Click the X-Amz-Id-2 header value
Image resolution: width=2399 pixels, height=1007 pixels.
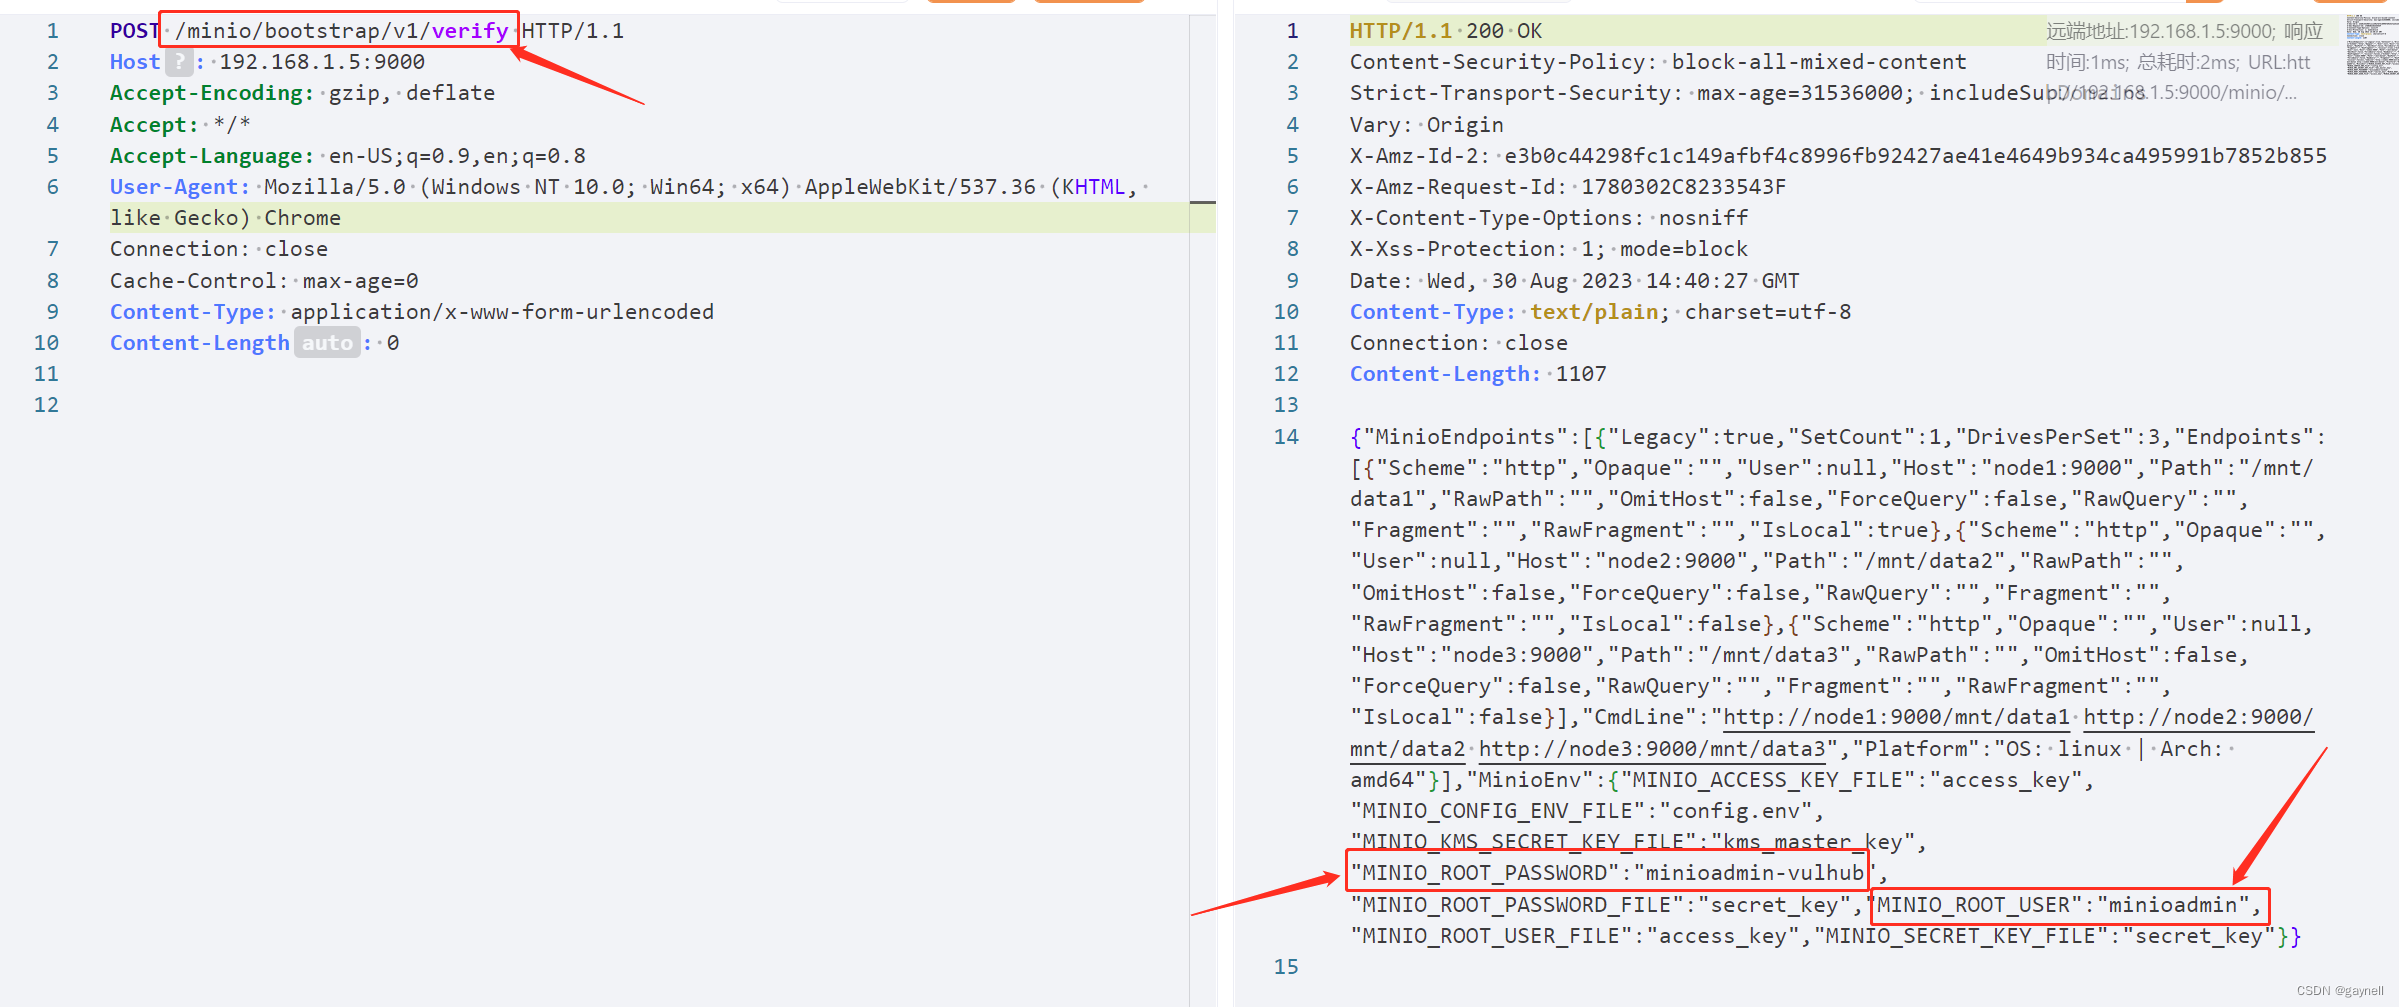tap(1916, 156)
